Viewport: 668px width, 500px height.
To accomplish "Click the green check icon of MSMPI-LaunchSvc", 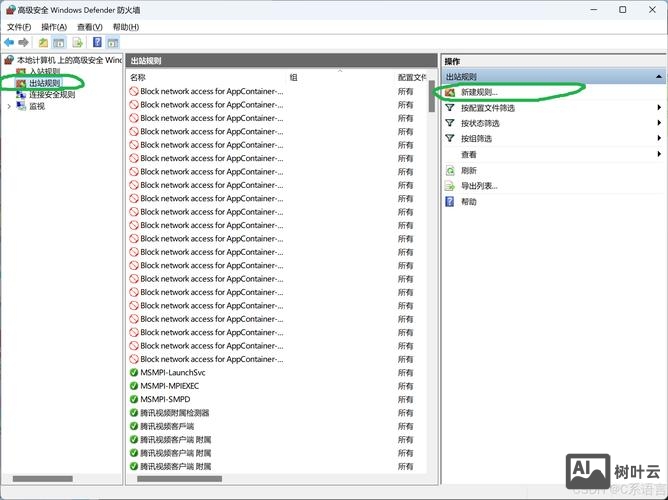I will (x=134, y=373).
